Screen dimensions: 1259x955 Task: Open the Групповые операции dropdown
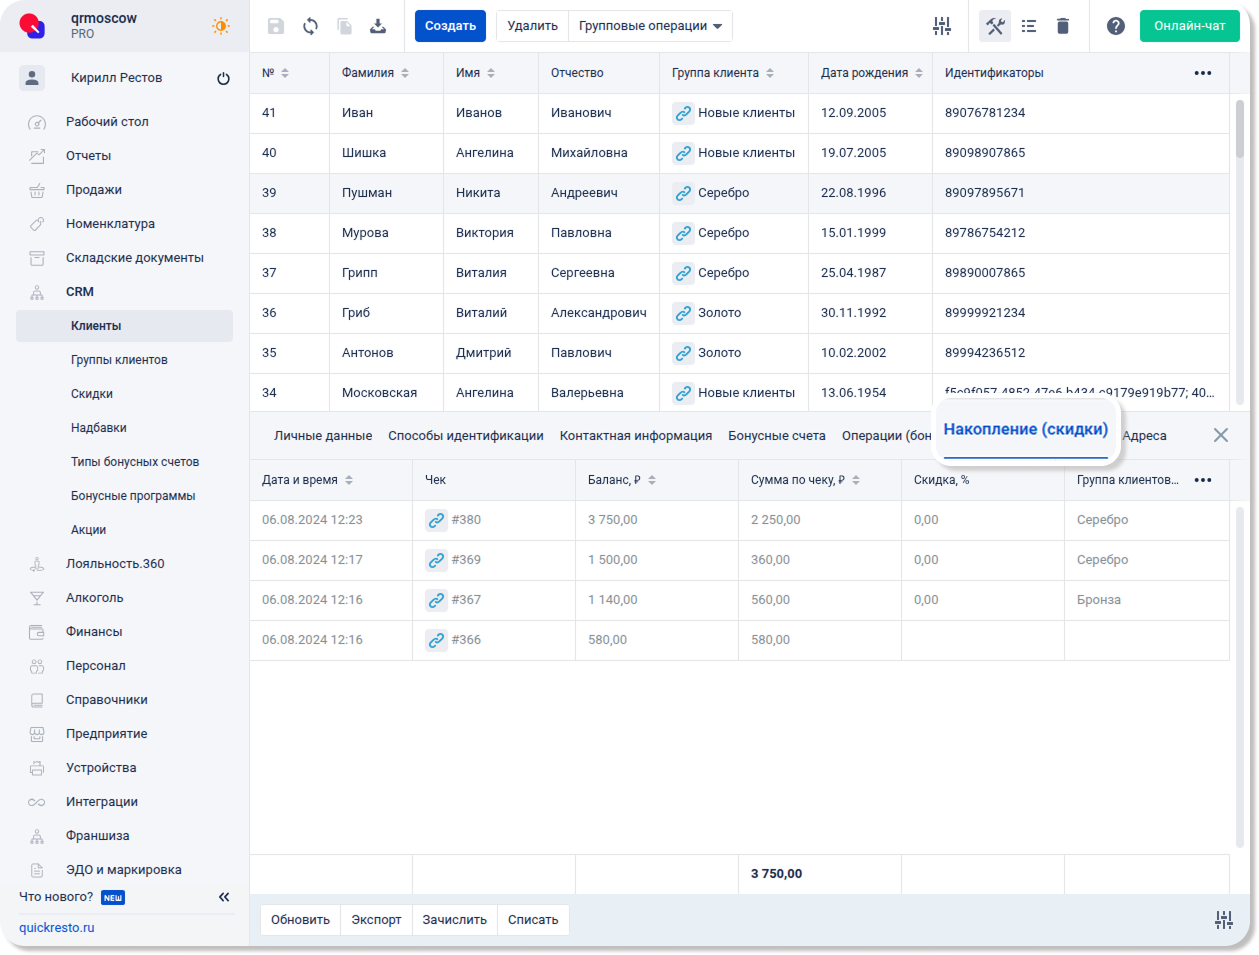coord(650,26)
